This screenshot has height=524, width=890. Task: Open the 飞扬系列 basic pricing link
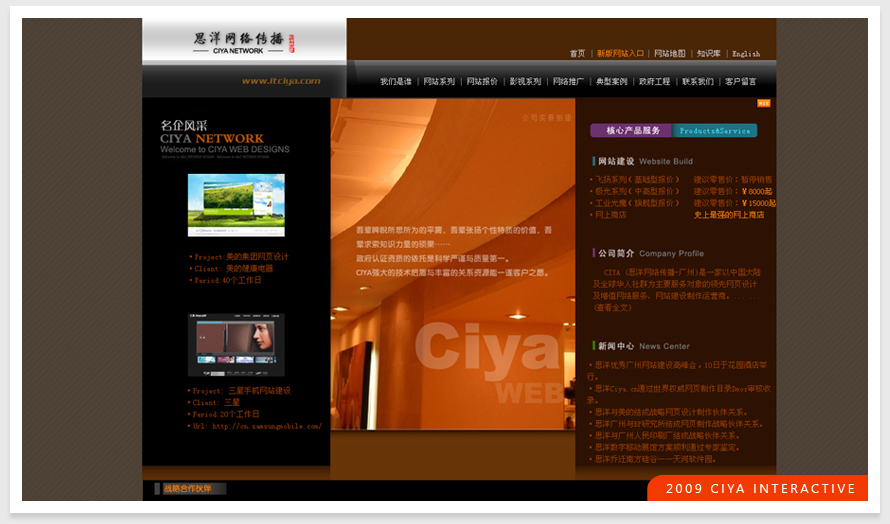pos(634,179)
